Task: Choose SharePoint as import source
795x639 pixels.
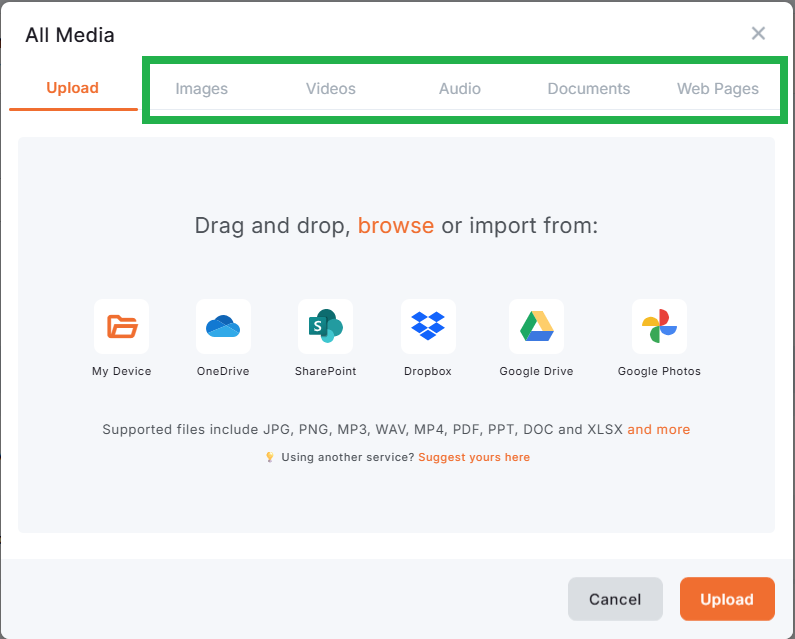Action: 325,326
